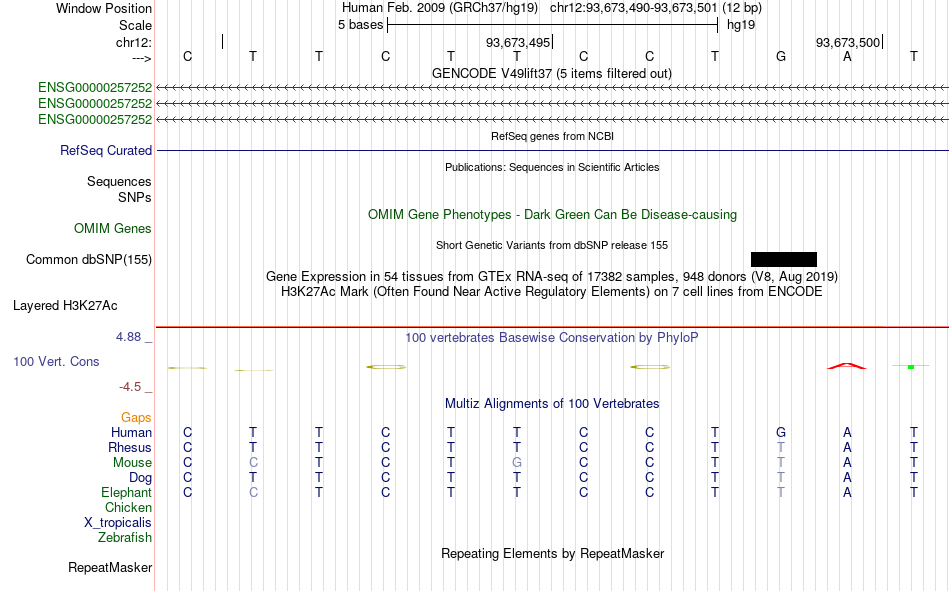Select the RefSeq Curated blue gene line
This screenshot has width=950, height=591.
553,150
